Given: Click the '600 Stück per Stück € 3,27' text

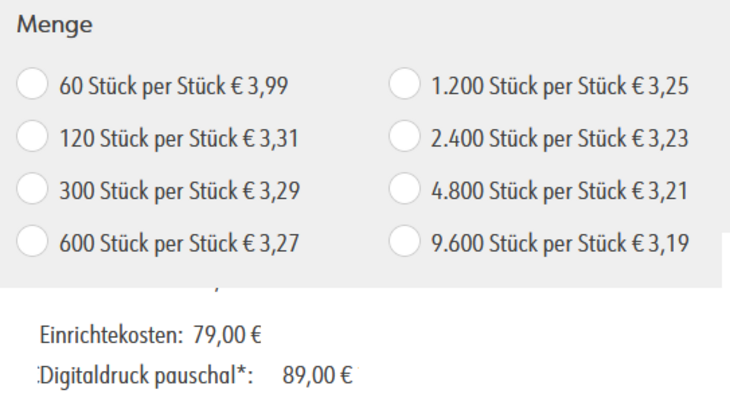Looking at the screenshot, I should pyautogui.click(x=180, y=242).
